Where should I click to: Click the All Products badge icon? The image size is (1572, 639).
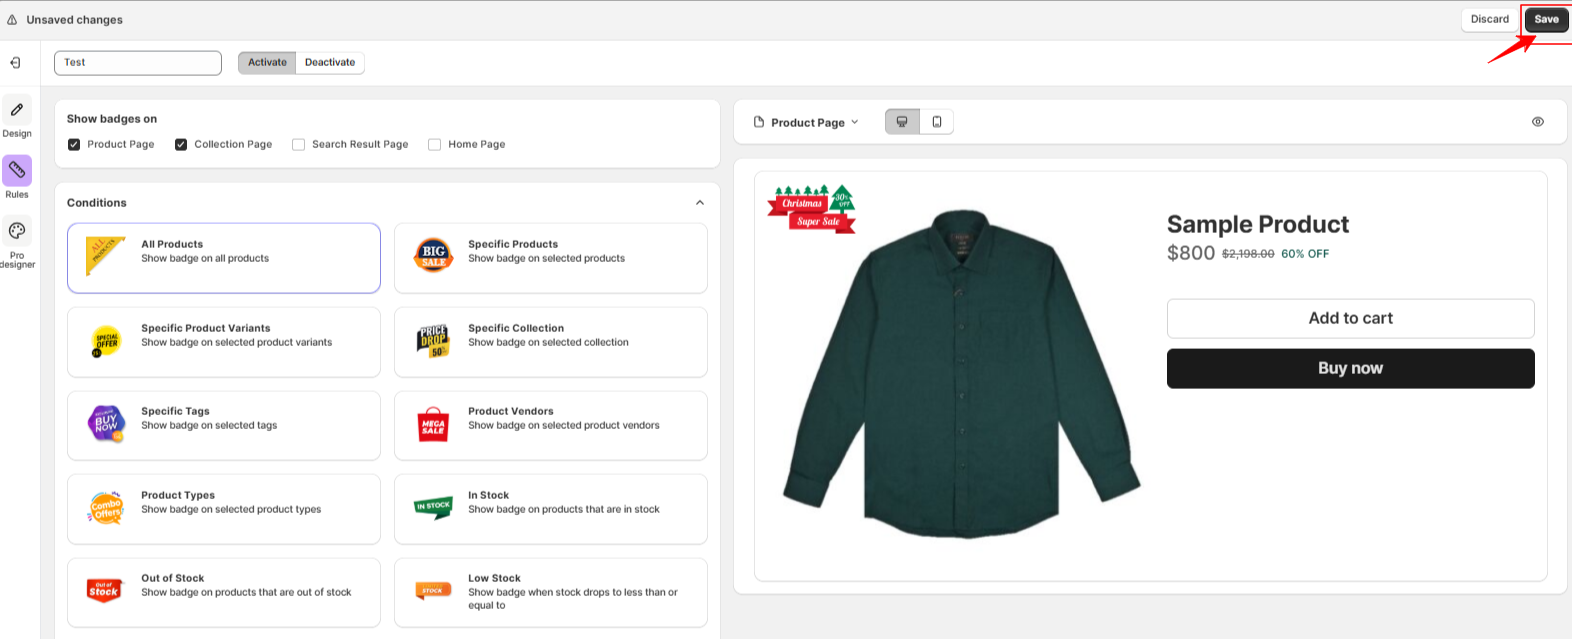coord(105,256)
